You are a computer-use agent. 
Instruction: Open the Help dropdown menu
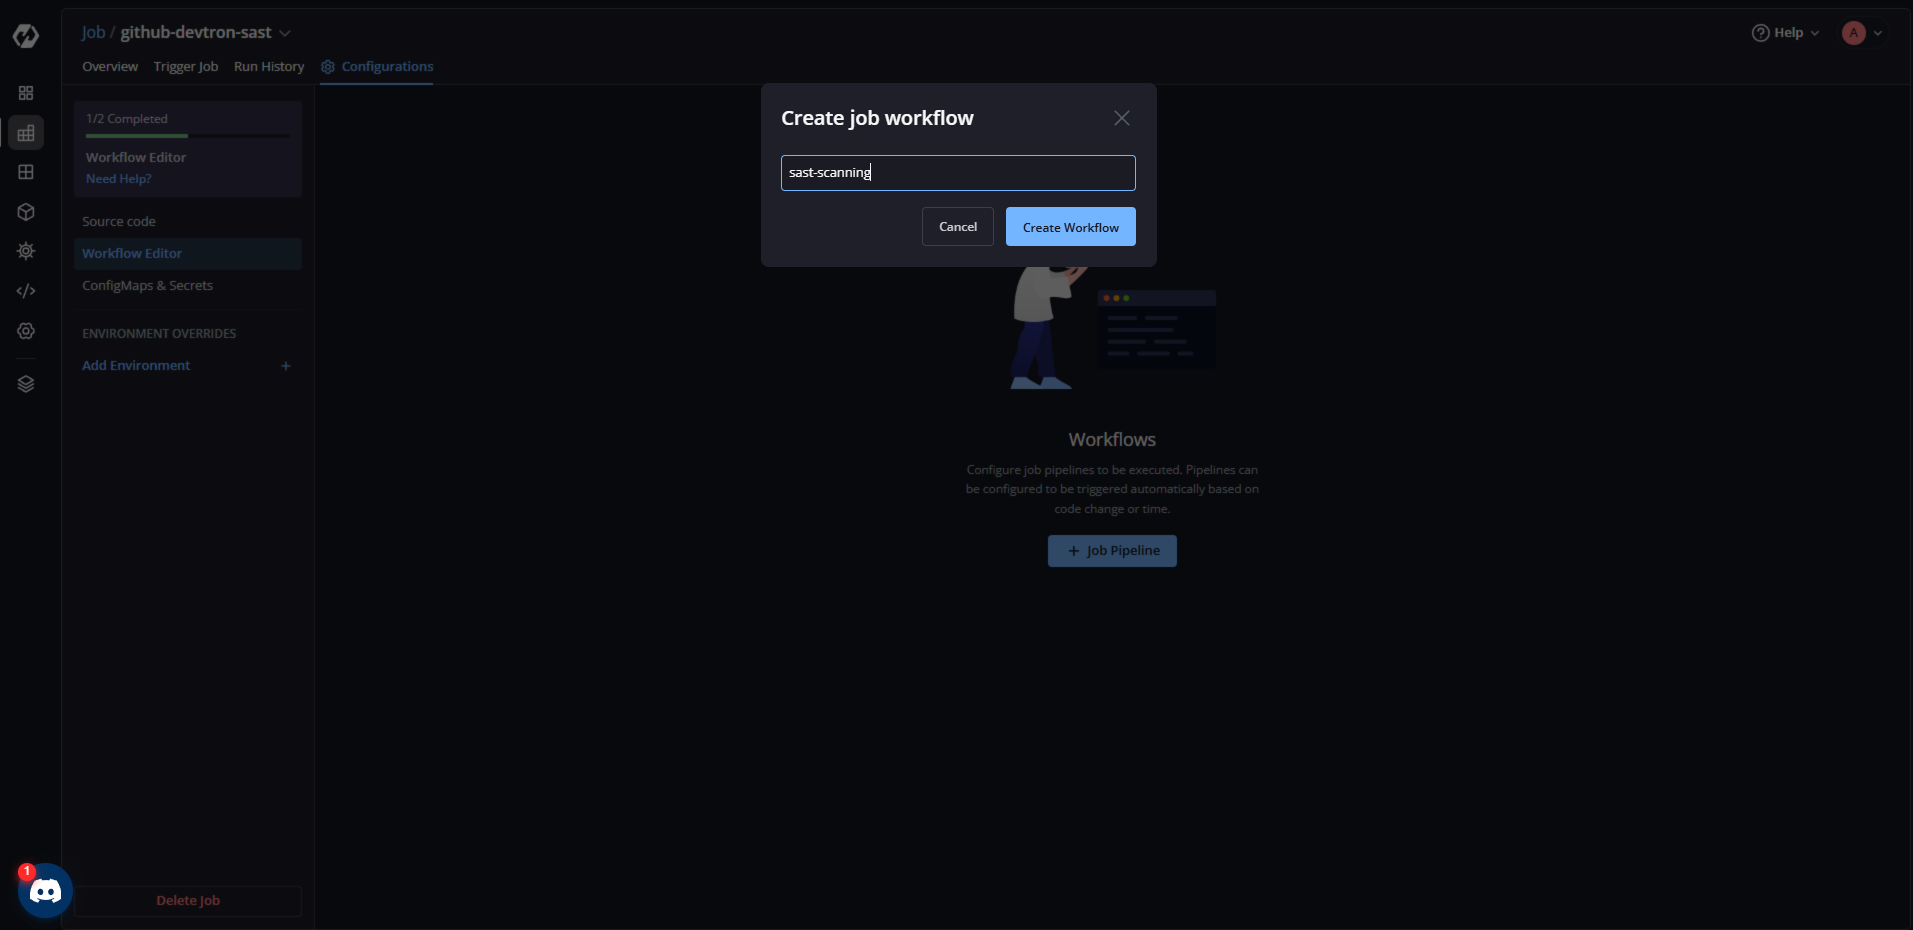[x=1786, y=33]
